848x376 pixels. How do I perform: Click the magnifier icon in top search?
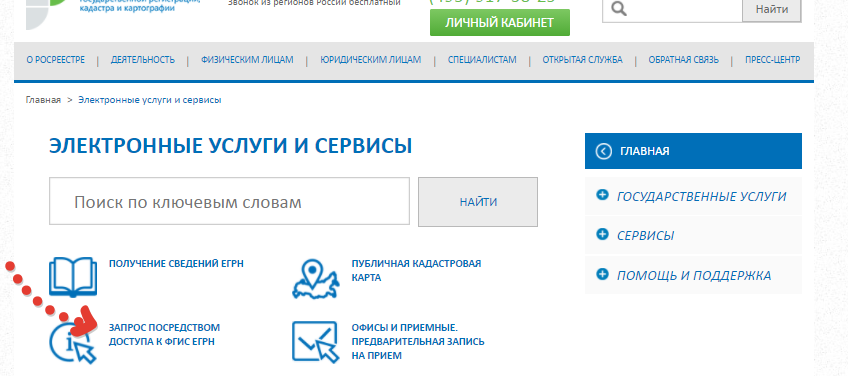(x=620, y=9)
